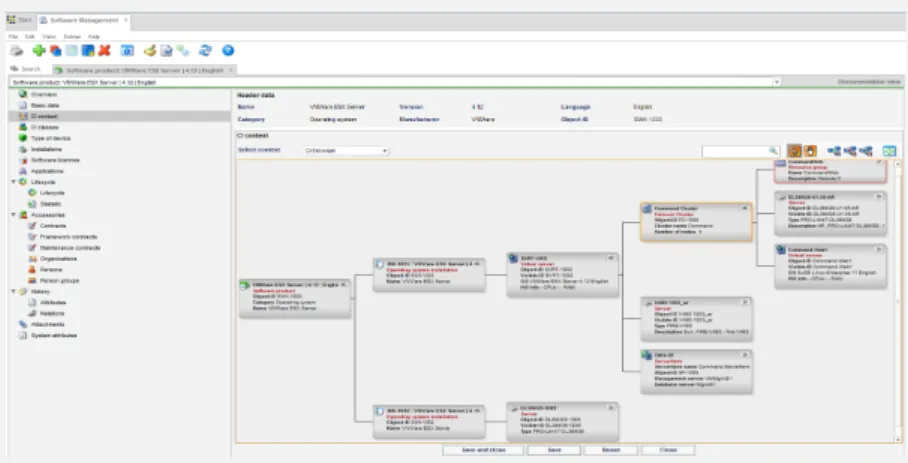
Task: Click the diagram vertical scrollbar up arrow
Action: click(898, 164)
